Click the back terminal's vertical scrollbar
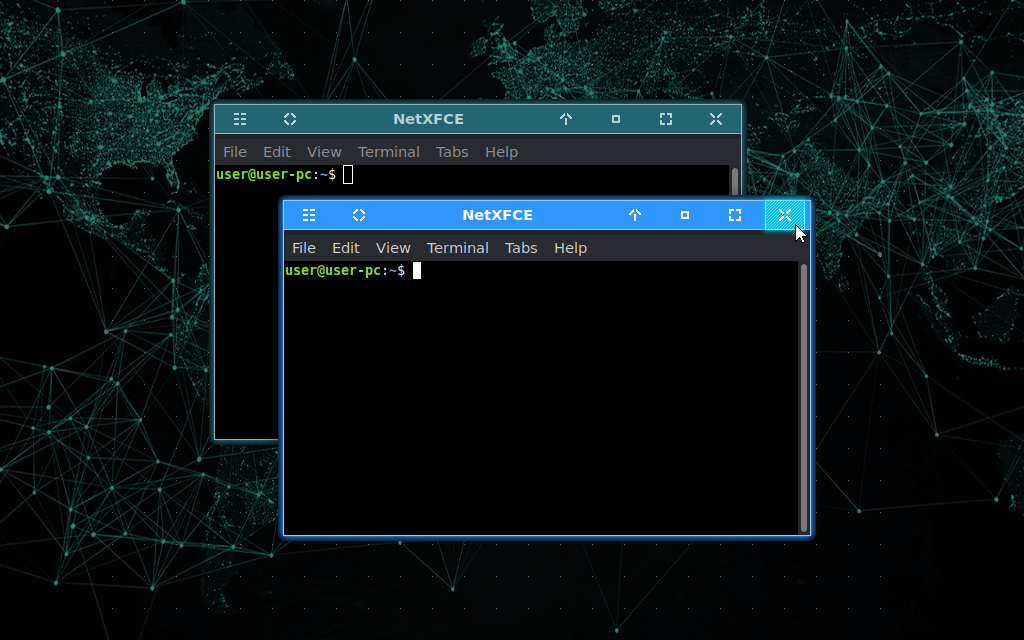The image size is (1024, 640). point(735,182)
